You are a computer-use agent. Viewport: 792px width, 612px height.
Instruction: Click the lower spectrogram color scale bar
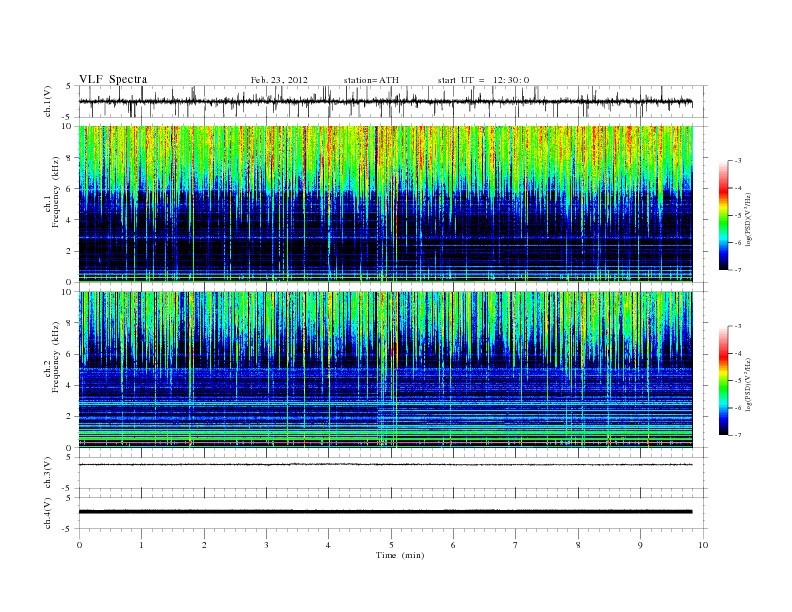pos(724,381)
